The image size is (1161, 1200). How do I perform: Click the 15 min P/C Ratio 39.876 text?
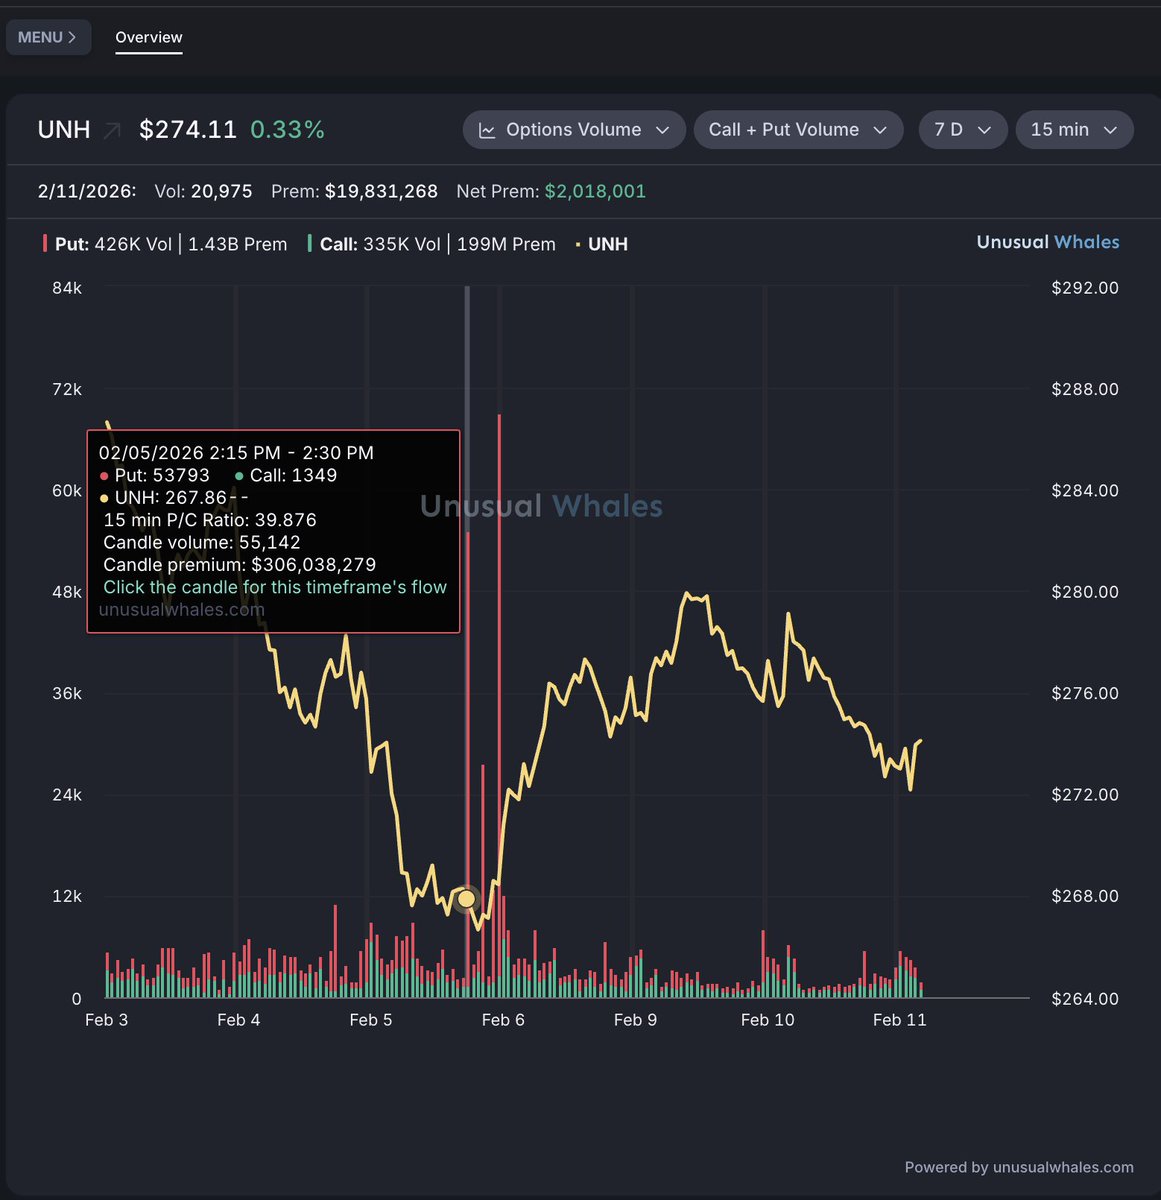coord(210,520)
